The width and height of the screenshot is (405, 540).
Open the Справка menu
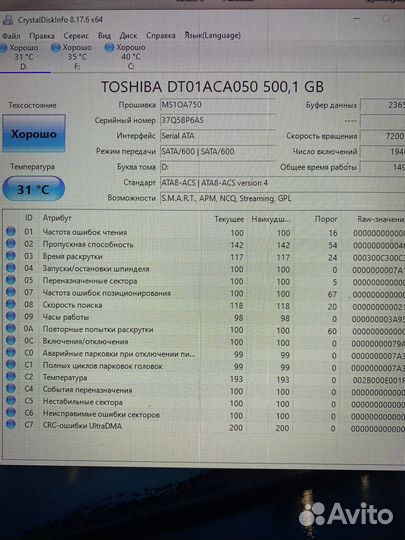pos(160,35)
